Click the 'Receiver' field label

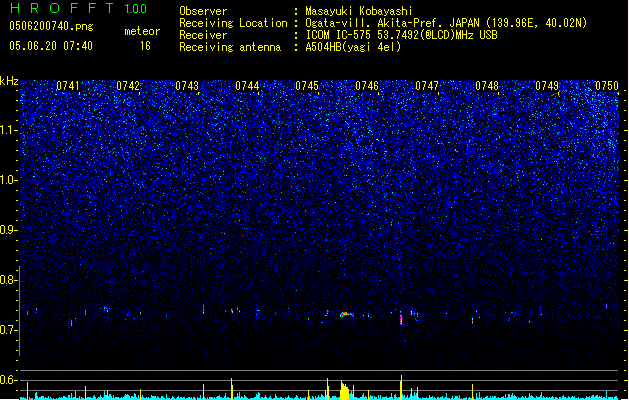tap(203, 35)
